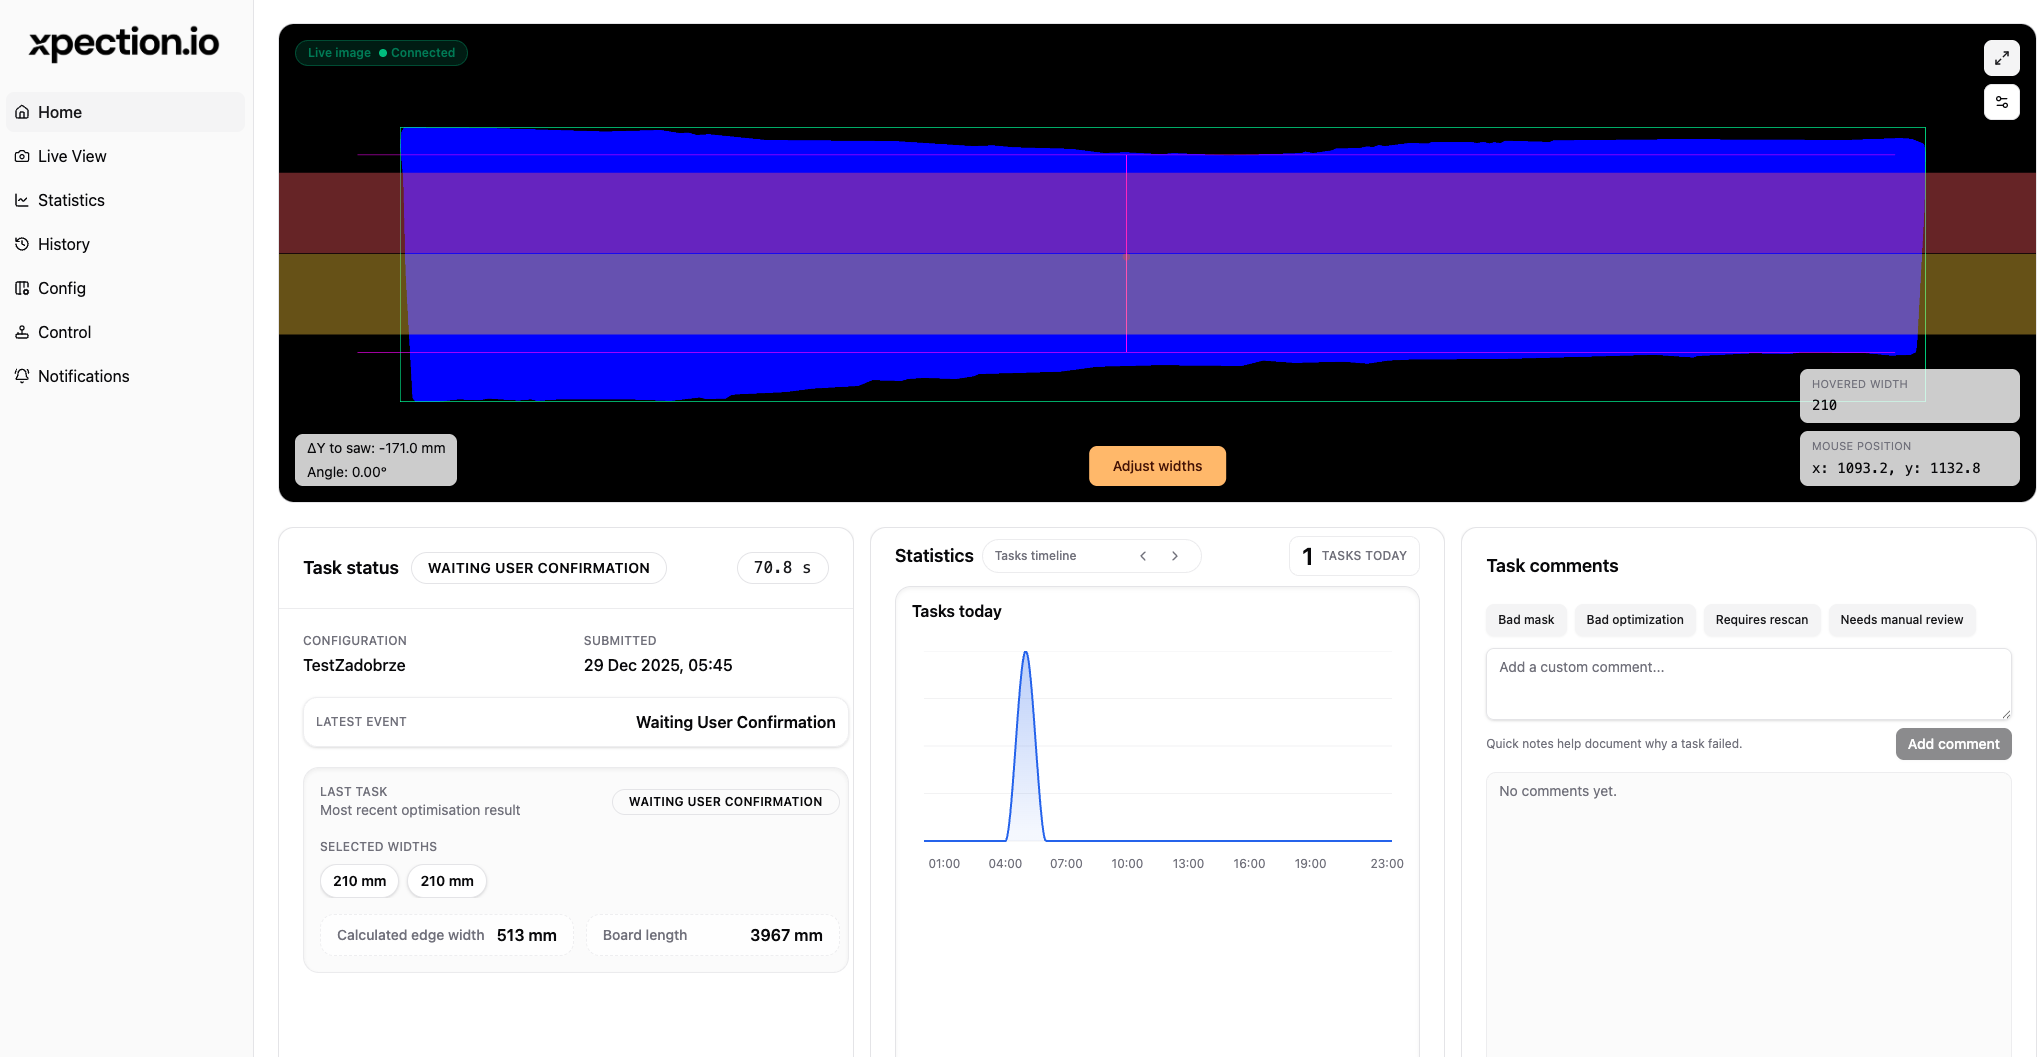
Task: Click the Statistics chart icon
Action: (x=22, y=200)
